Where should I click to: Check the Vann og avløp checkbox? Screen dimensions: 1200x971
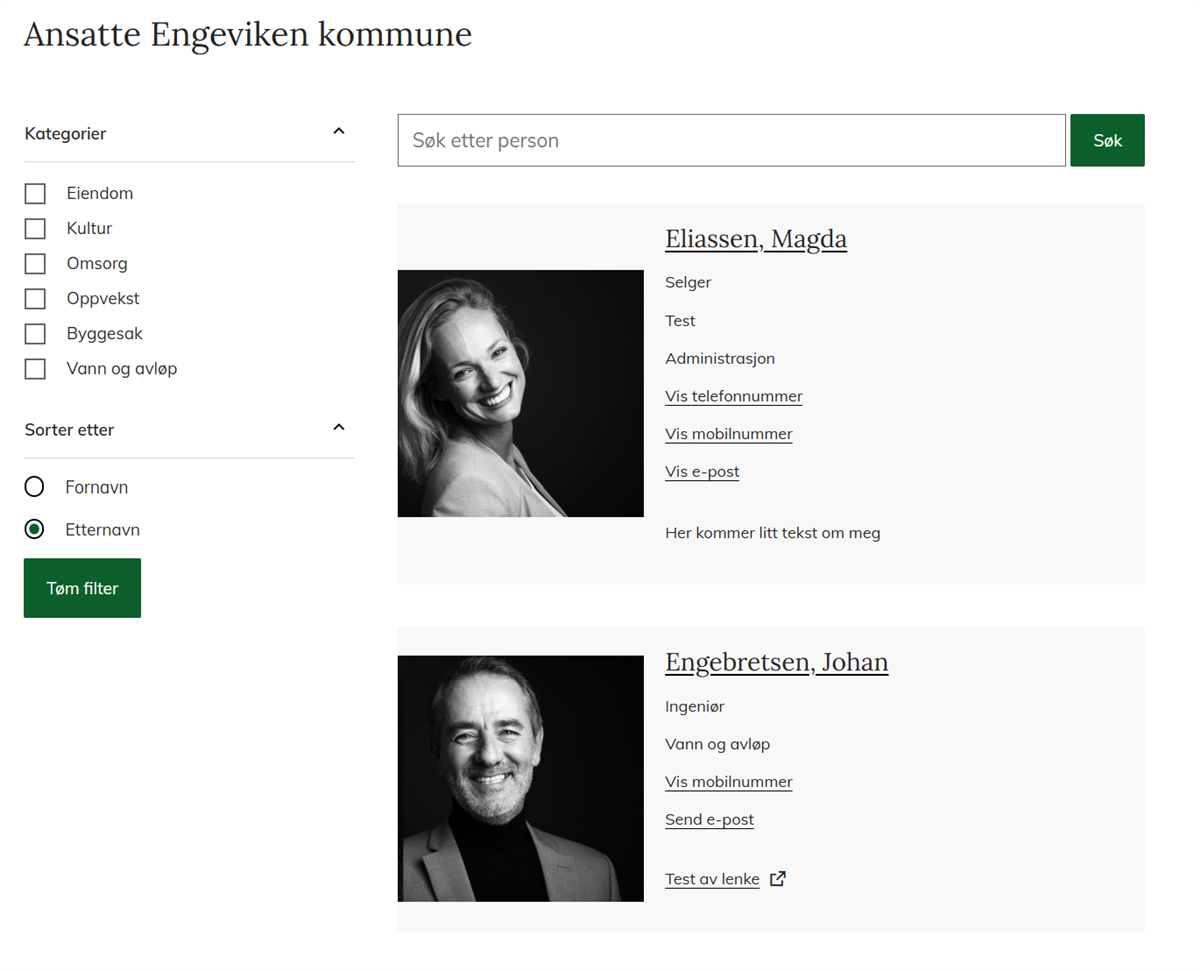(x=35, y=369)
